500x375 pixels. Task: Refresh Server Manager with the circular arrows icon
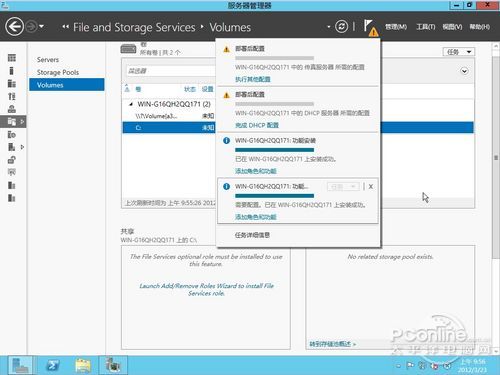(341, 27)
